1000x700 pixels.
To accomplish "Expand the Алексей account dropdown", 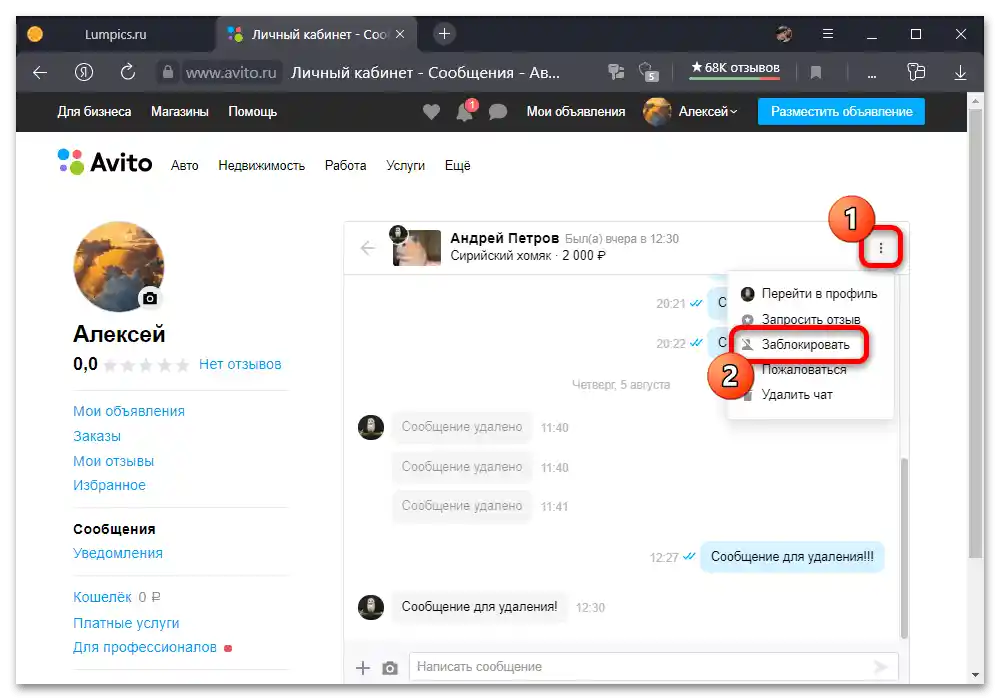I will click(707, 112).
